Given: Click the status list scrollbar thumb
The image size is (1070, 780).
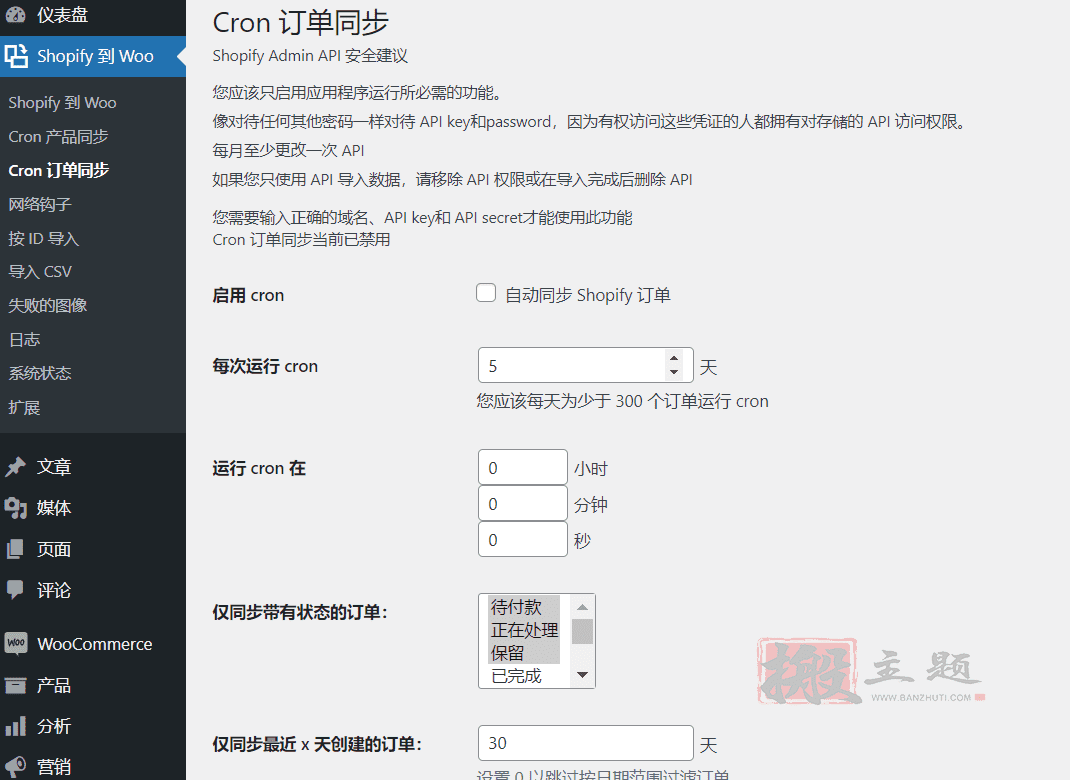Looking at the screenshot, I should [582, 631].
